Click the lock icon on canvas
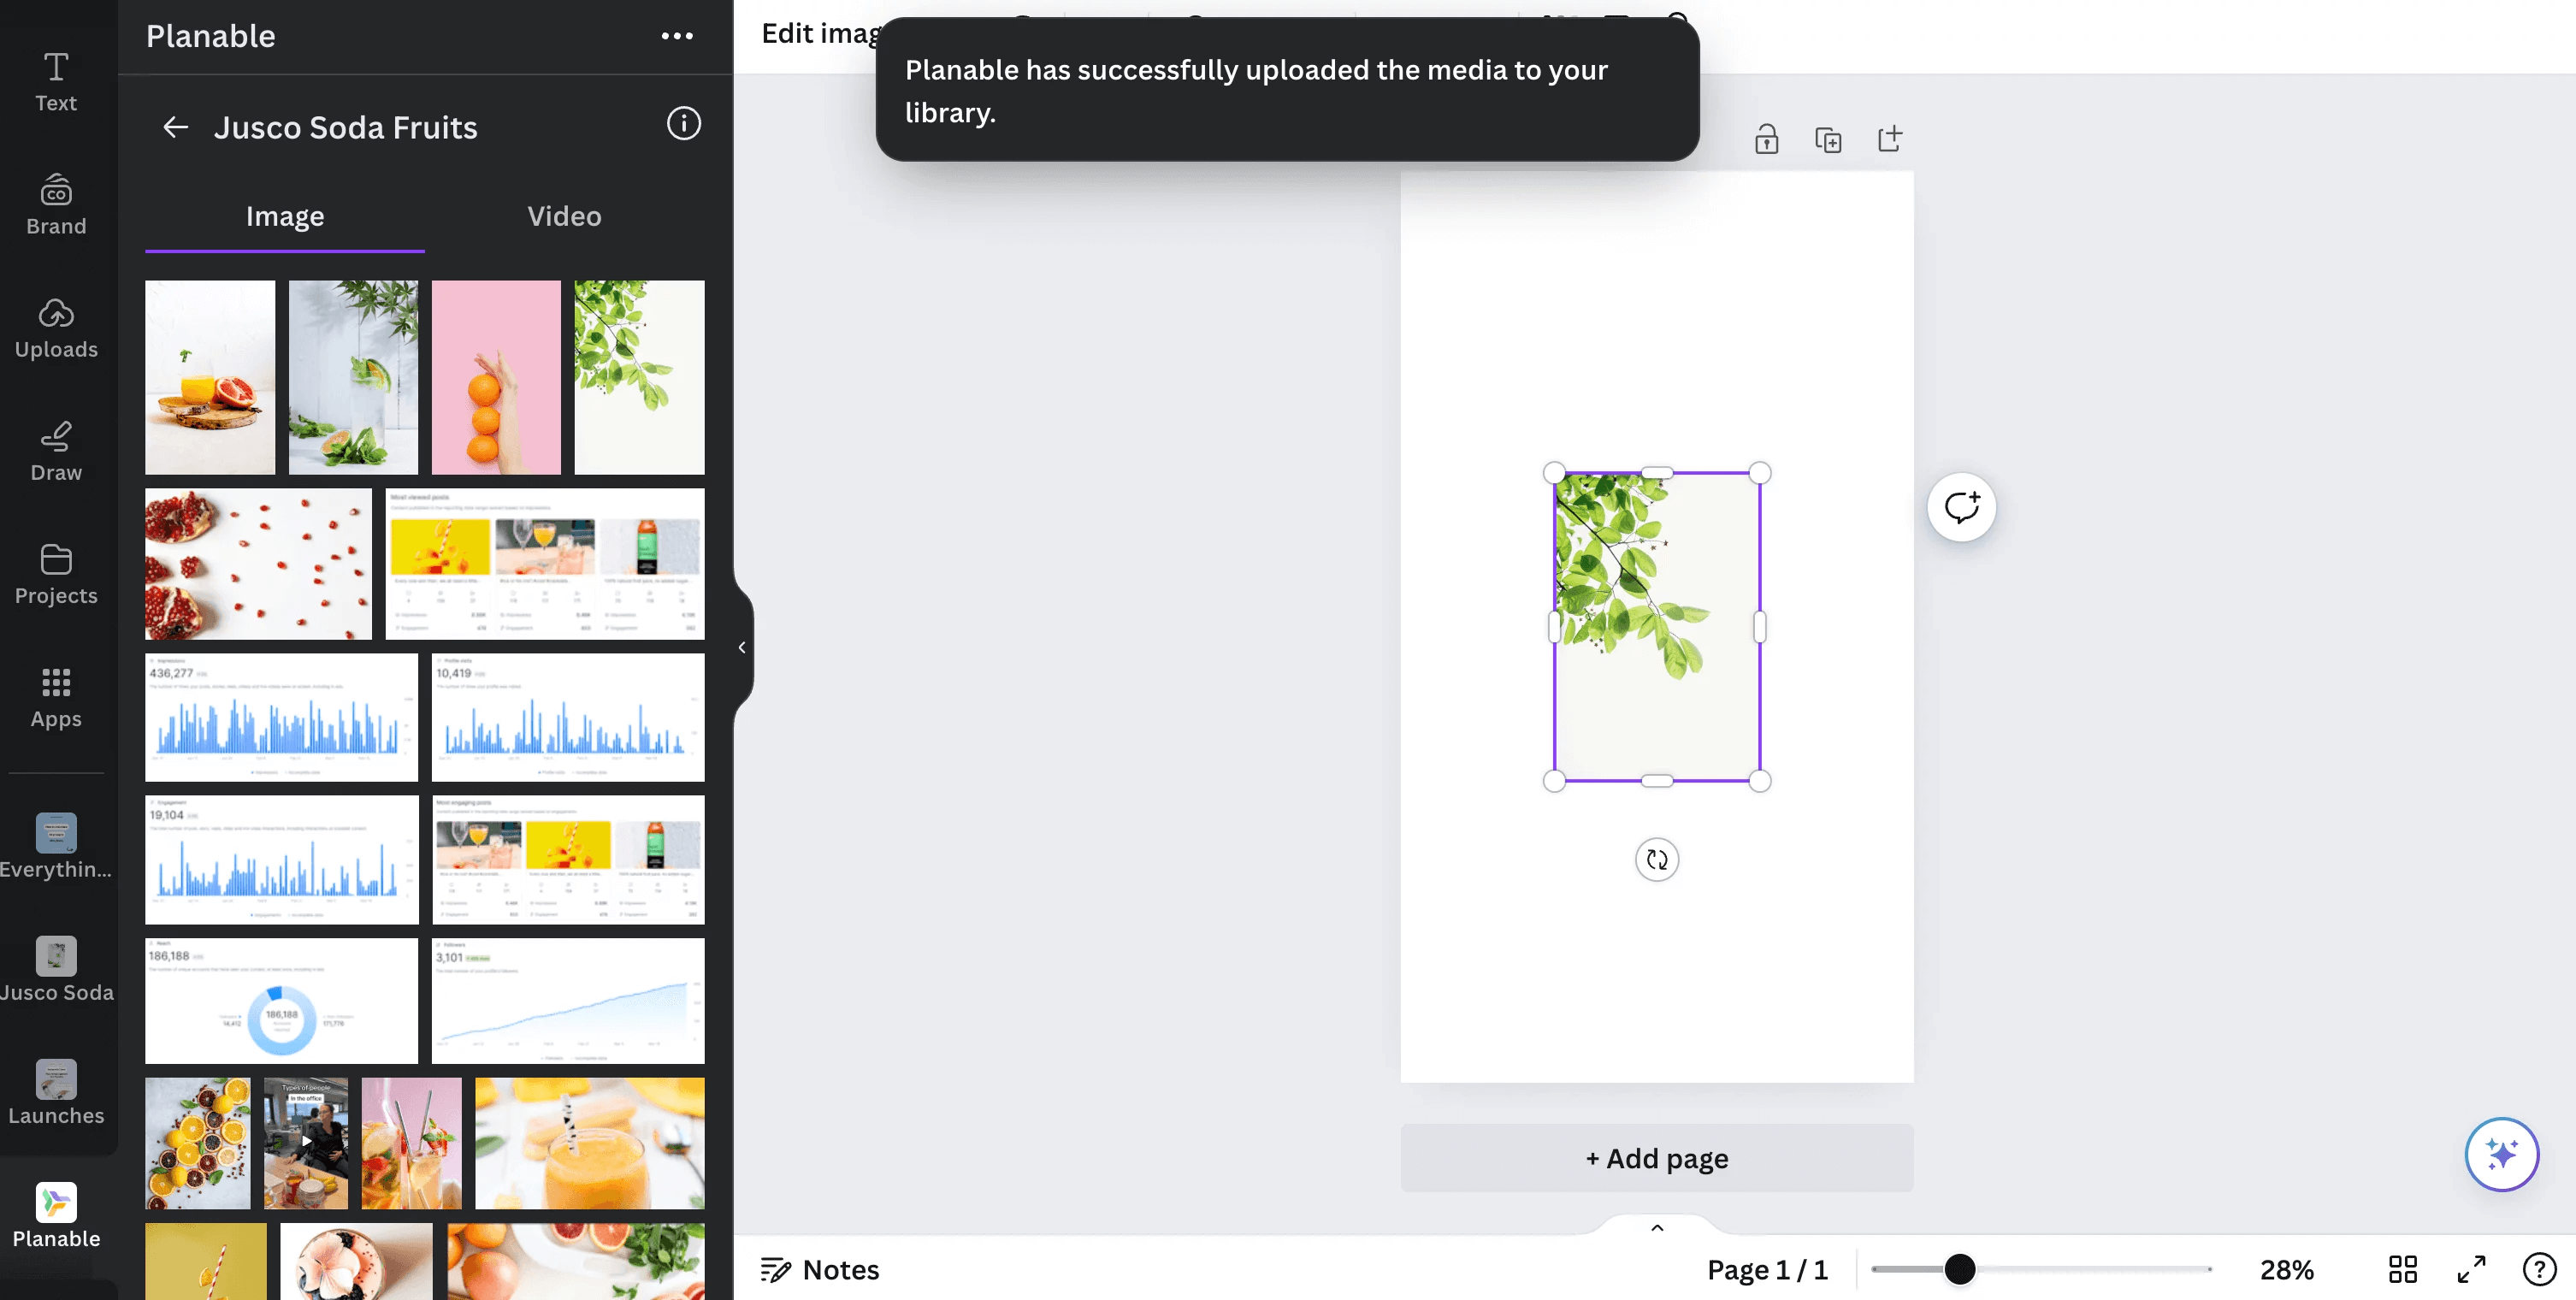This screenshot has height=1300, width=2576. 1767,138
